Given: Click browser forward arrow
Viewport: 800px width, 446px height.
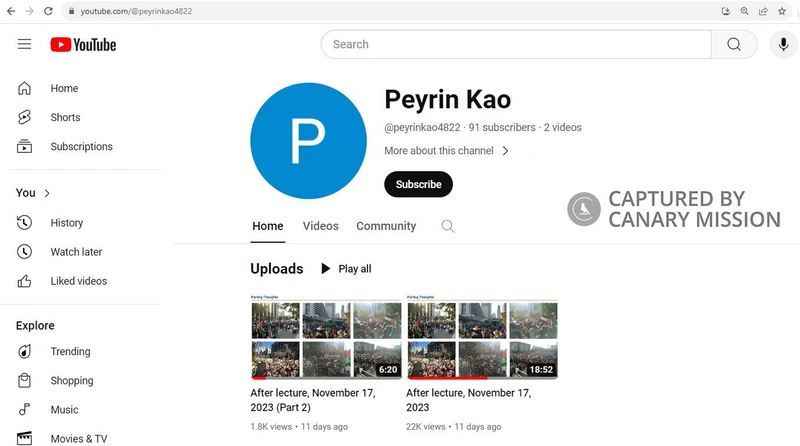Looking at the screenshot, I should (x=30, y=11).
